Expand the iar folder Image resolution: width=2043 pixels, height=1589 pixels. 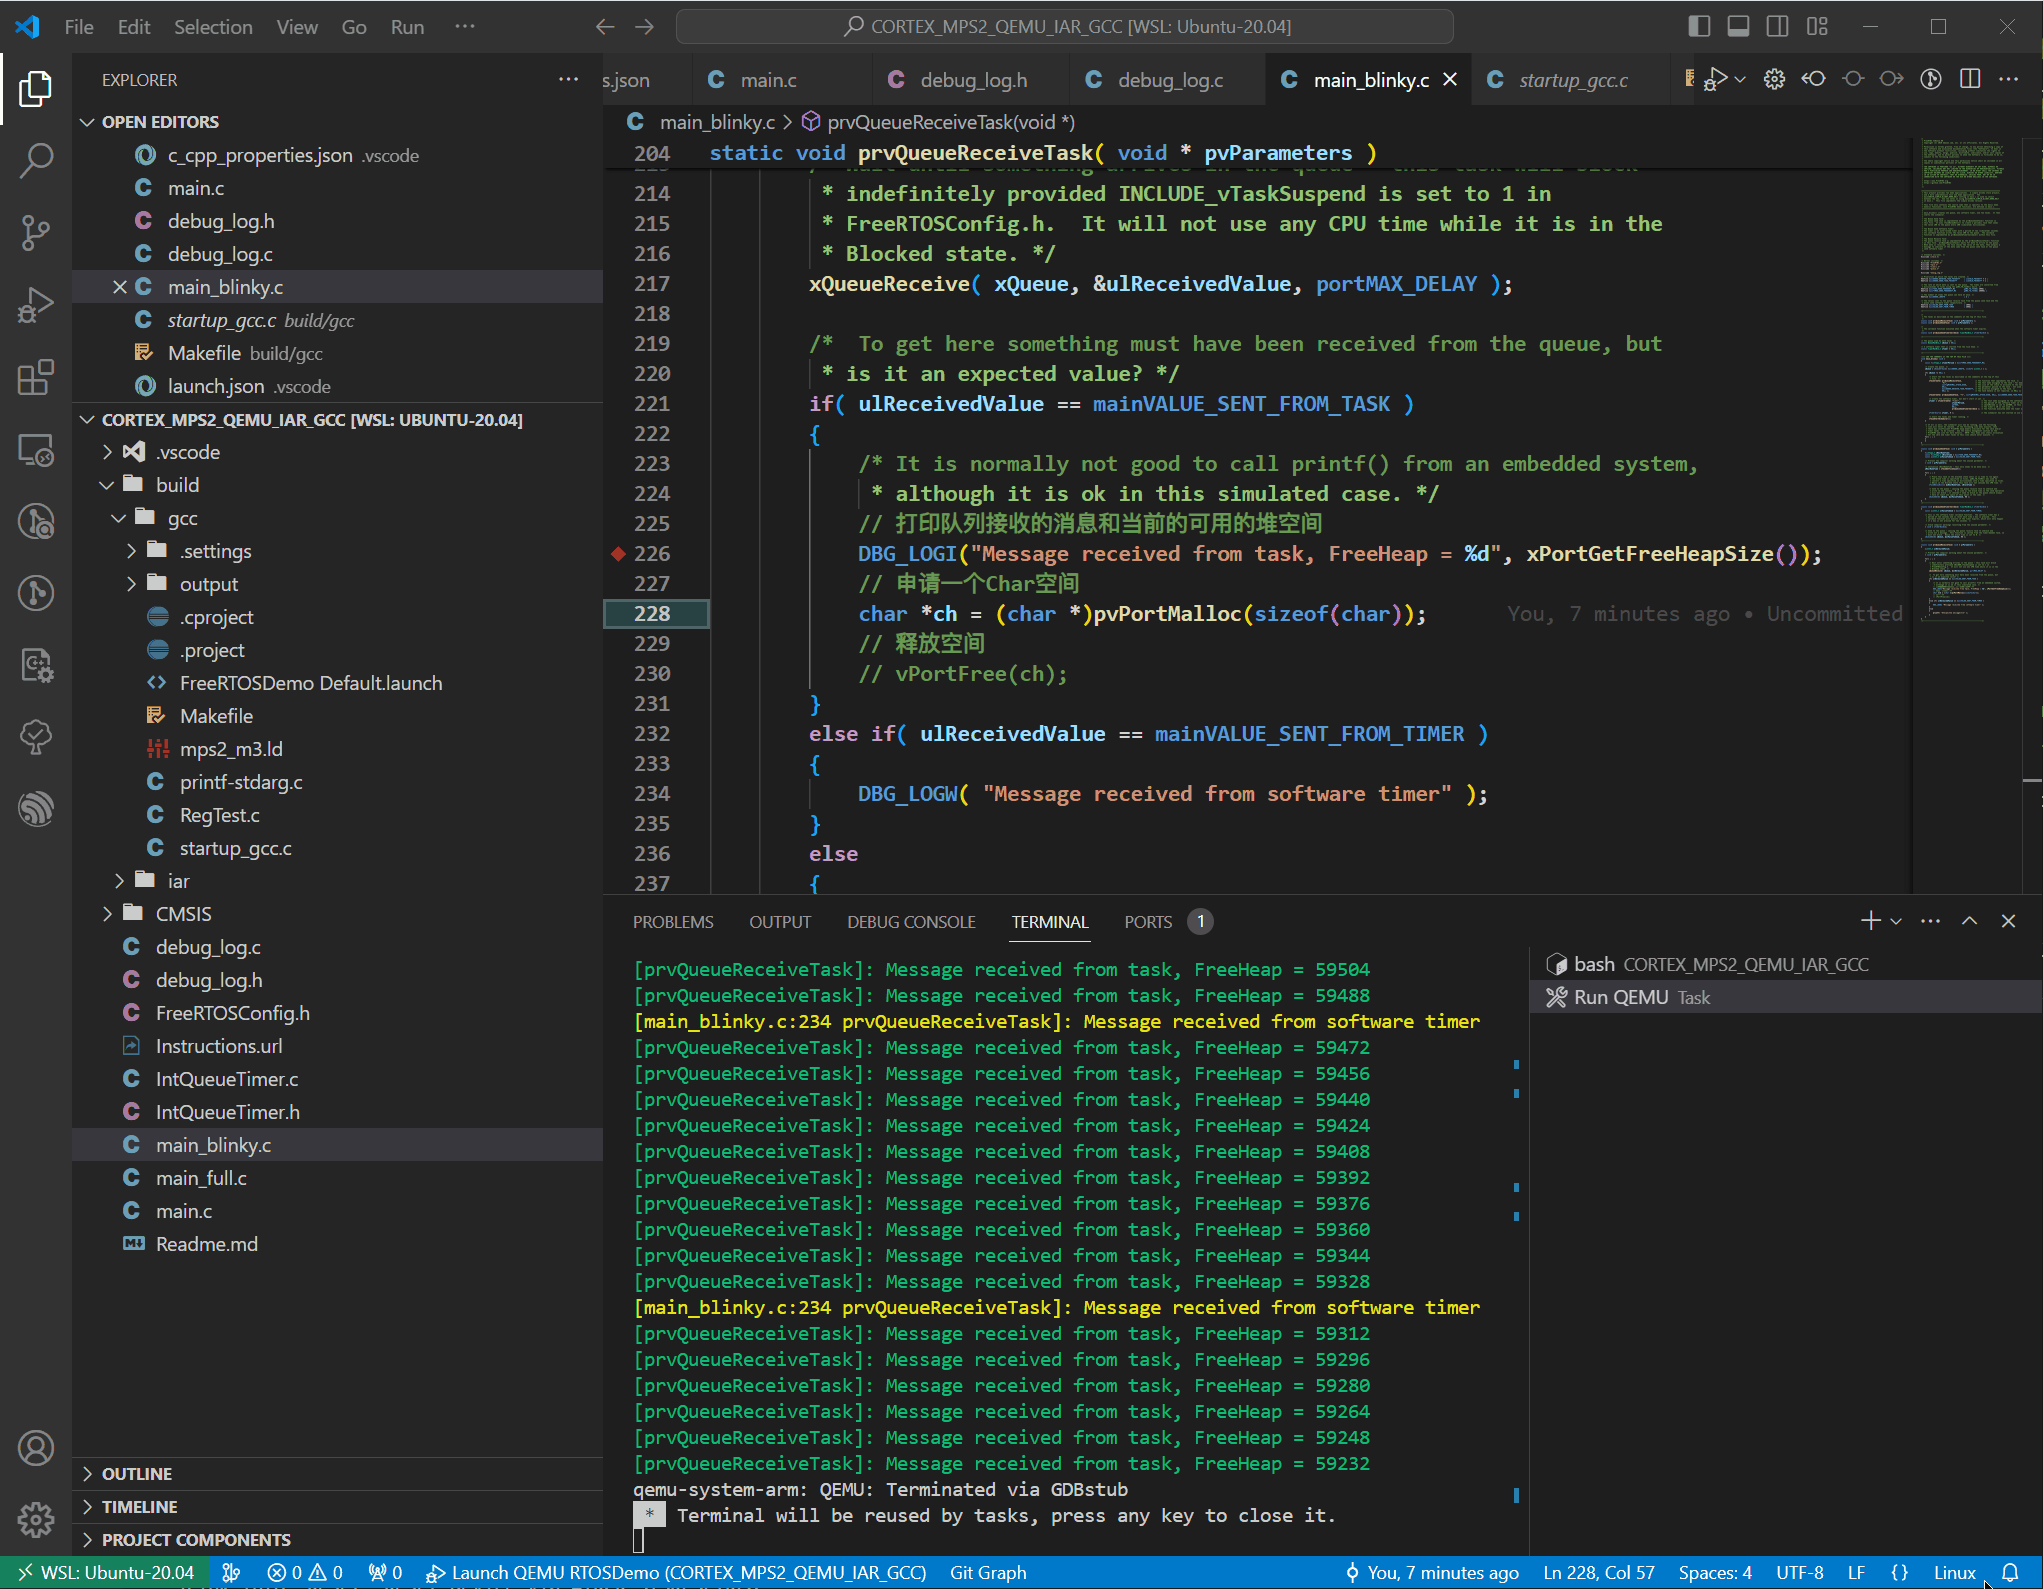pyautogui.click(x=120, y=881)
